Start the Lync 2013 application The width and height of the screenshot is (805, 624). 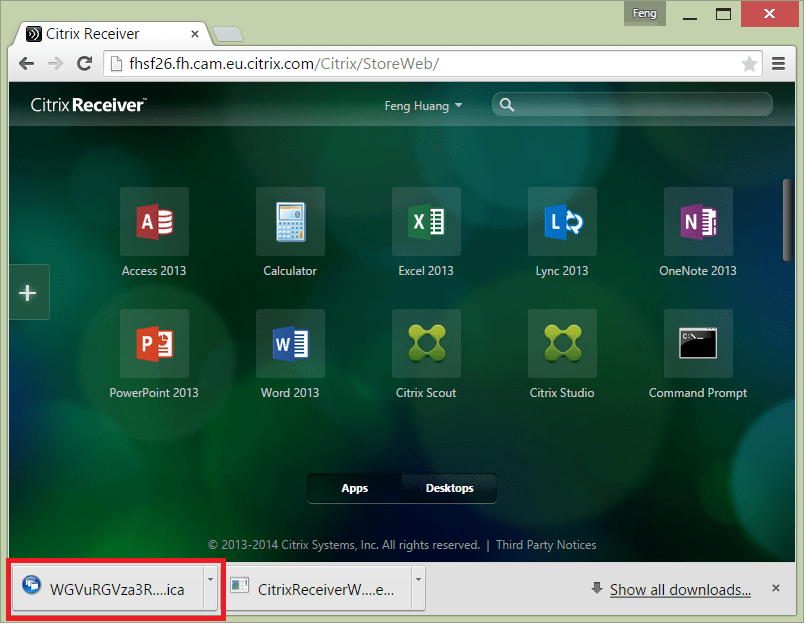[562, 221]
